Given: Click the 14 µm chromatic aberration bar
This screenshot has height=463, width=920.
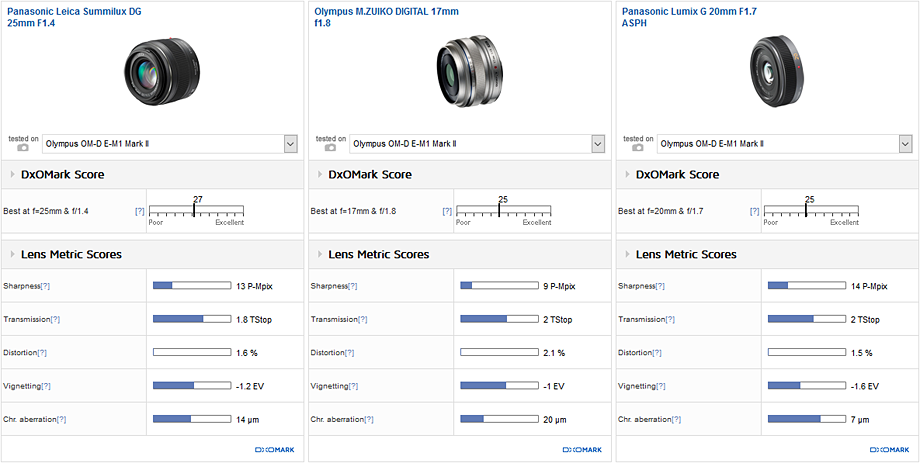Looking at the screenshot, I should [192, 420].
